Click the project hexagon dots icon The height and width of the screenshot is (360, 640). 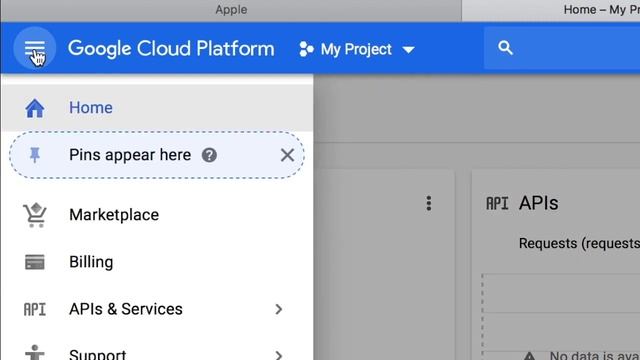click(306, 49)
